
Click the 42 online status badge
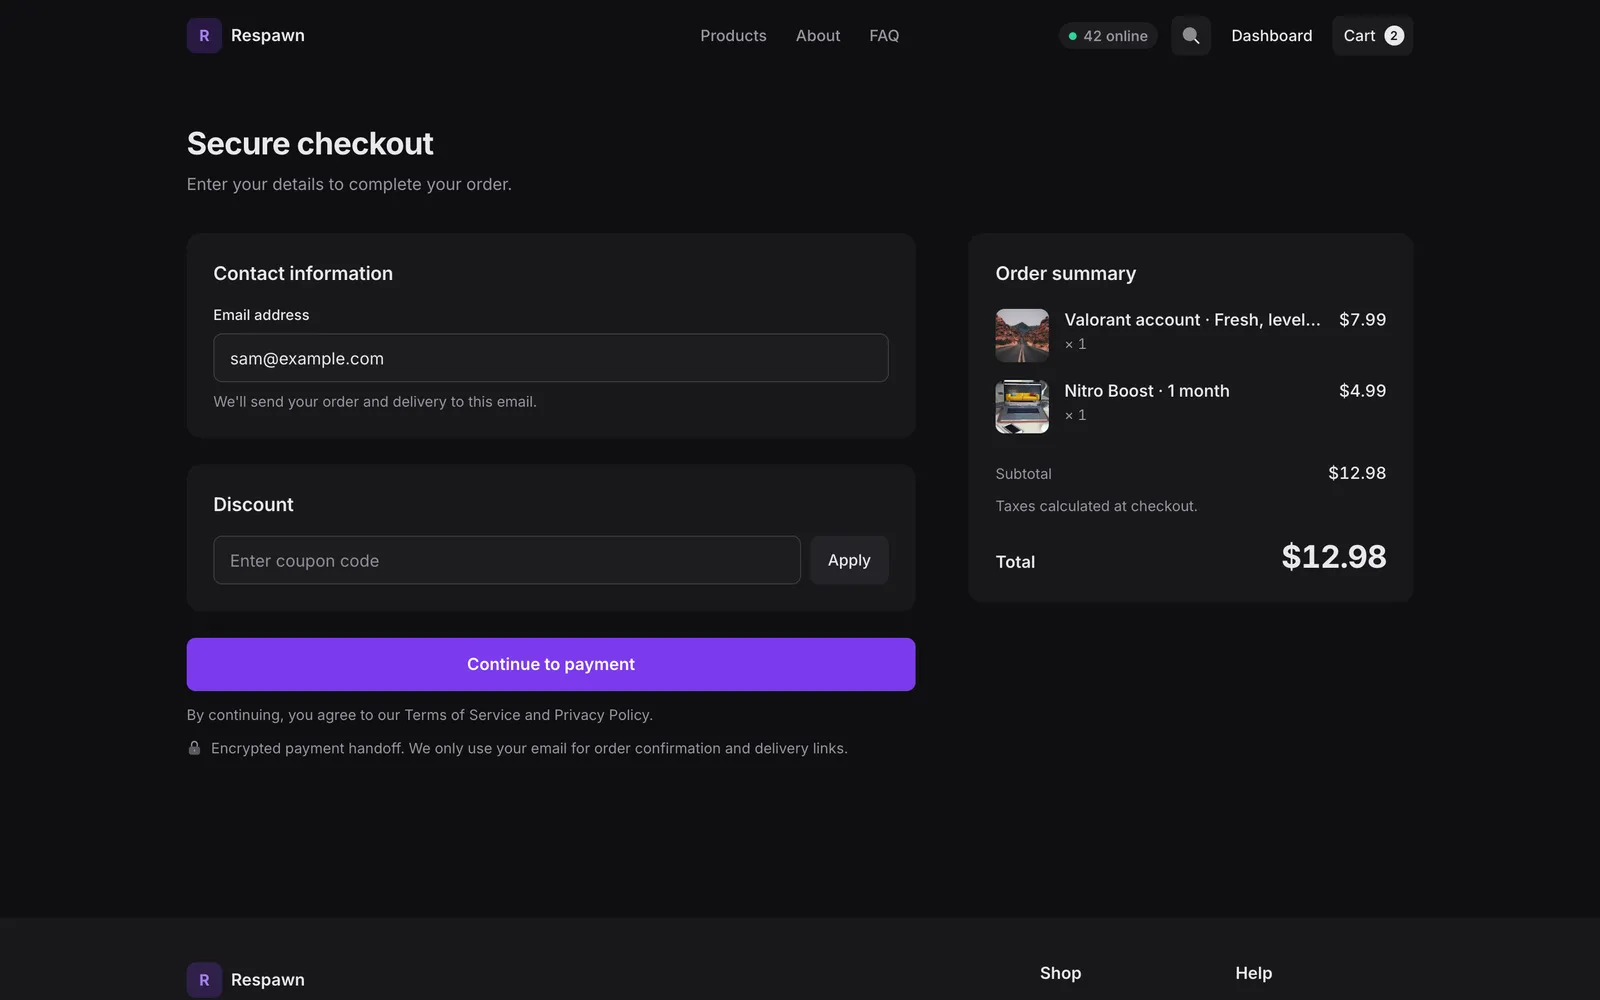(x=1108, y=36)
